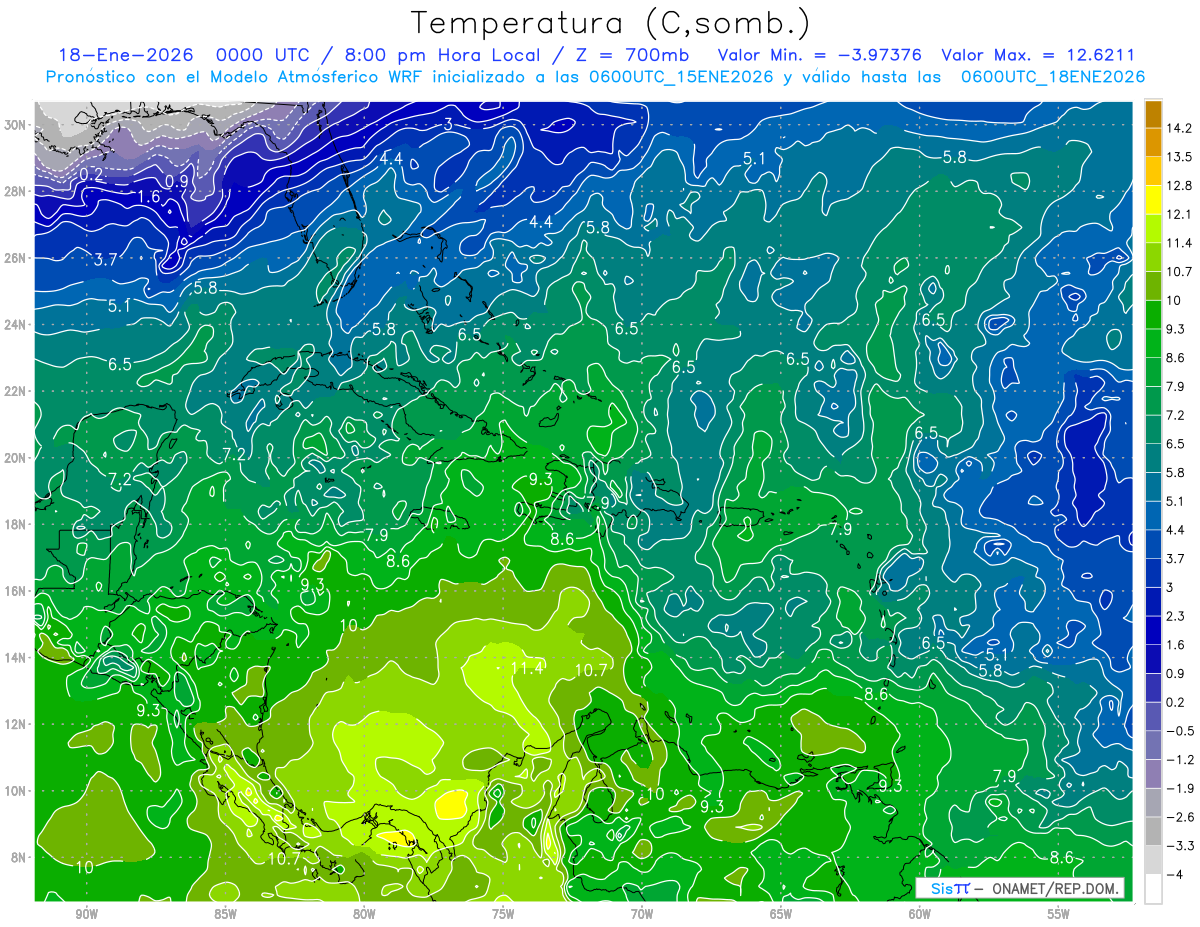
Task: Click the 24N latitude axis label
Action: [16, 325]
